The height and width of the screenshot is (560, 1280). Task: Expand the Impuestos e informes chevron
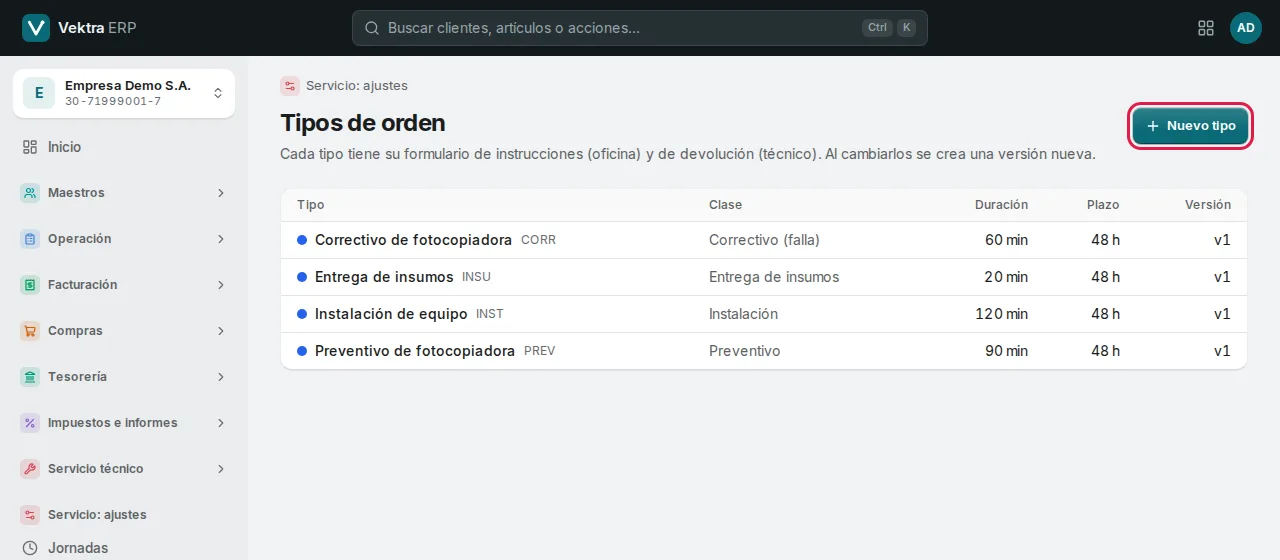pos(221,423)
